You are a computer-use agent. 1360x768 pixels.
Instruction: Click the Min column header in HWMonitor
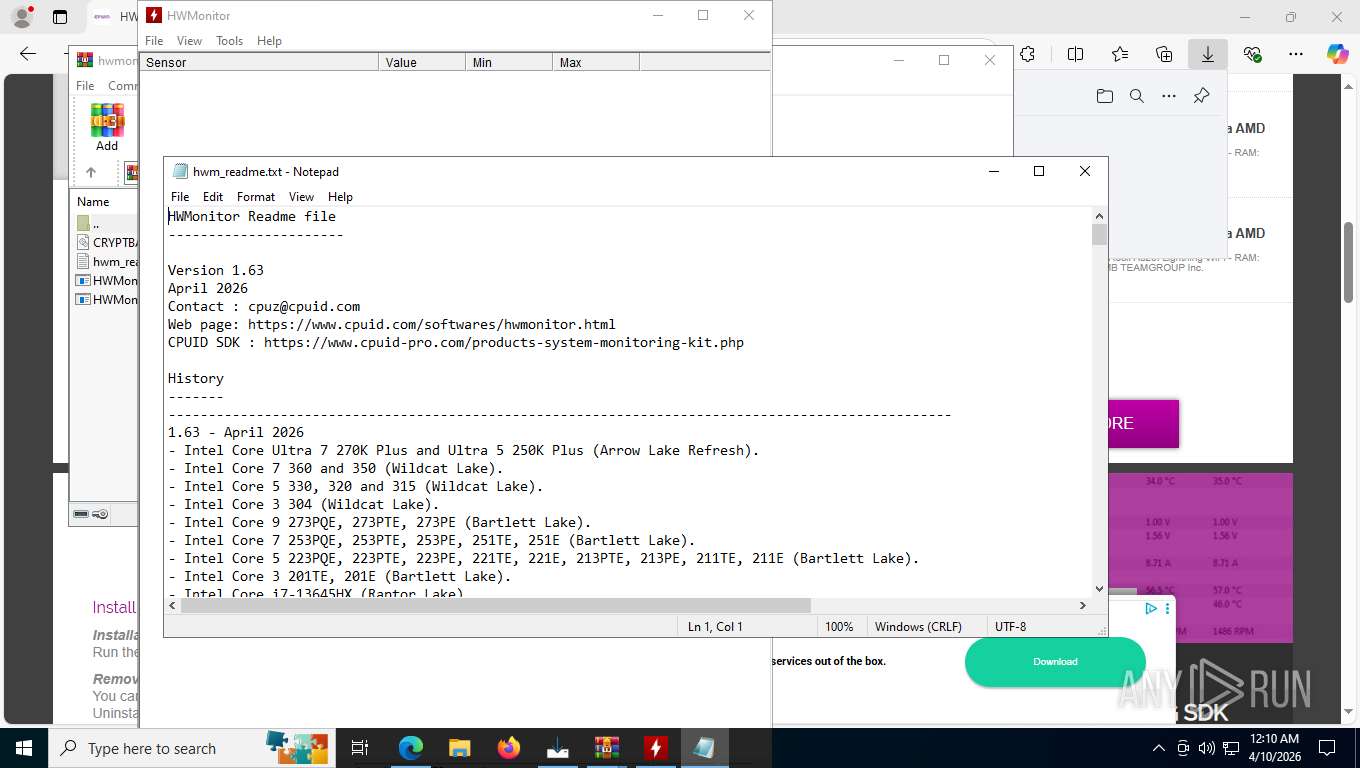pyautogui.click(x=509, y=62)
